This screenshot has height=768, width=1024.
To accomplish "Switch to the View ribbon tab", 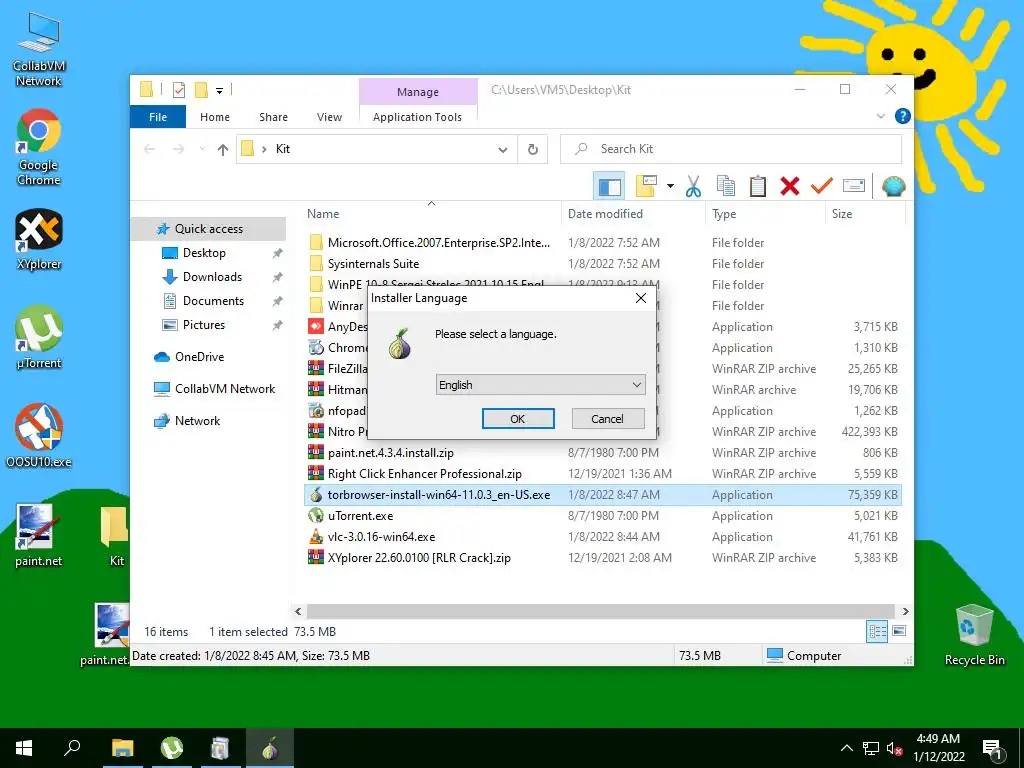I will pyautogui.click(x=329, y=117).
